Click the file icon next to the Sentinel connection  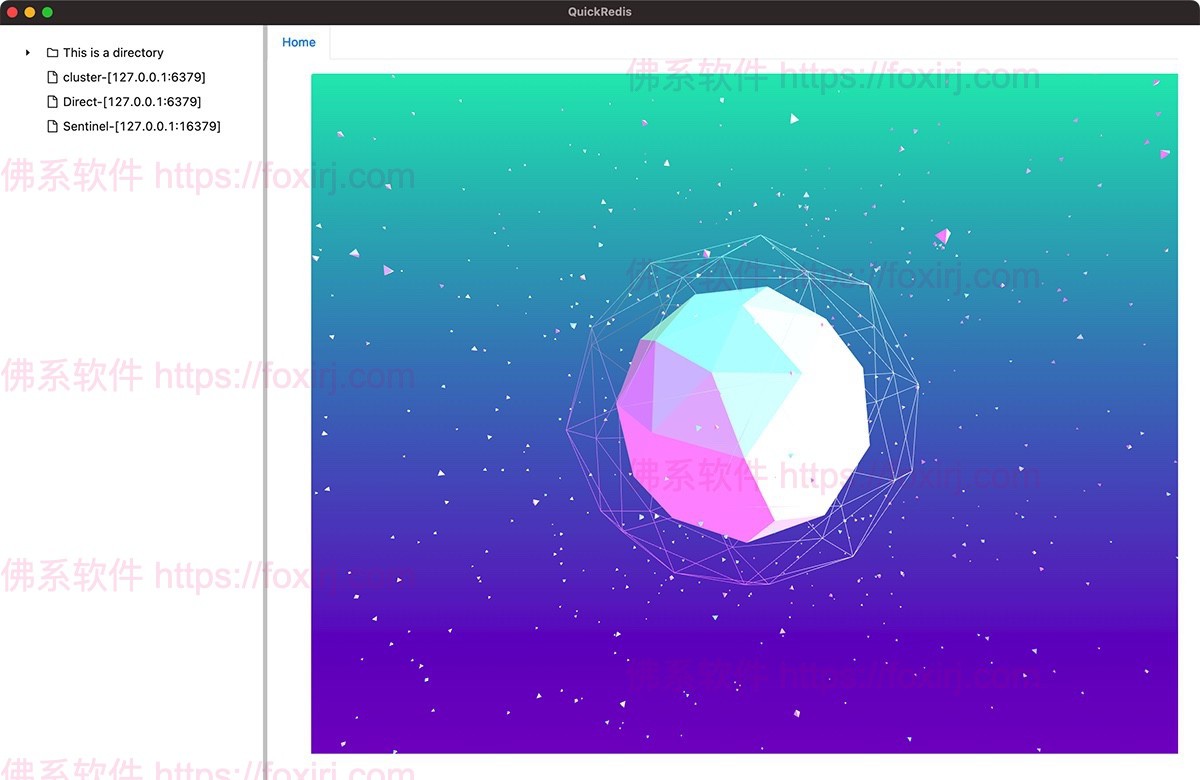(52, 126)
